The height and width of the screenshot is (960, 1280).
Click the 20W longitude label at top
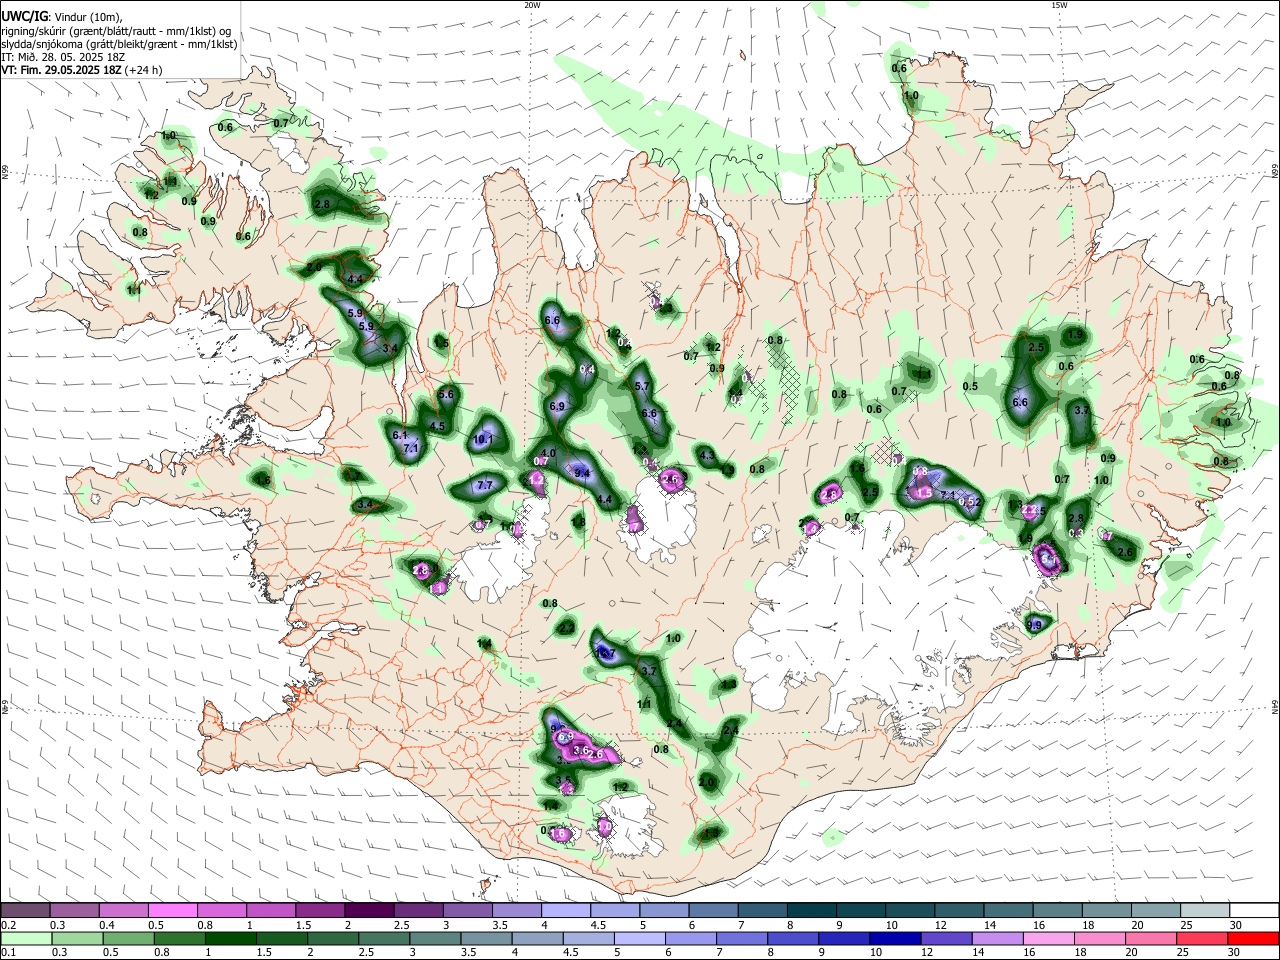pyautogui.click(x=532, y=5)
